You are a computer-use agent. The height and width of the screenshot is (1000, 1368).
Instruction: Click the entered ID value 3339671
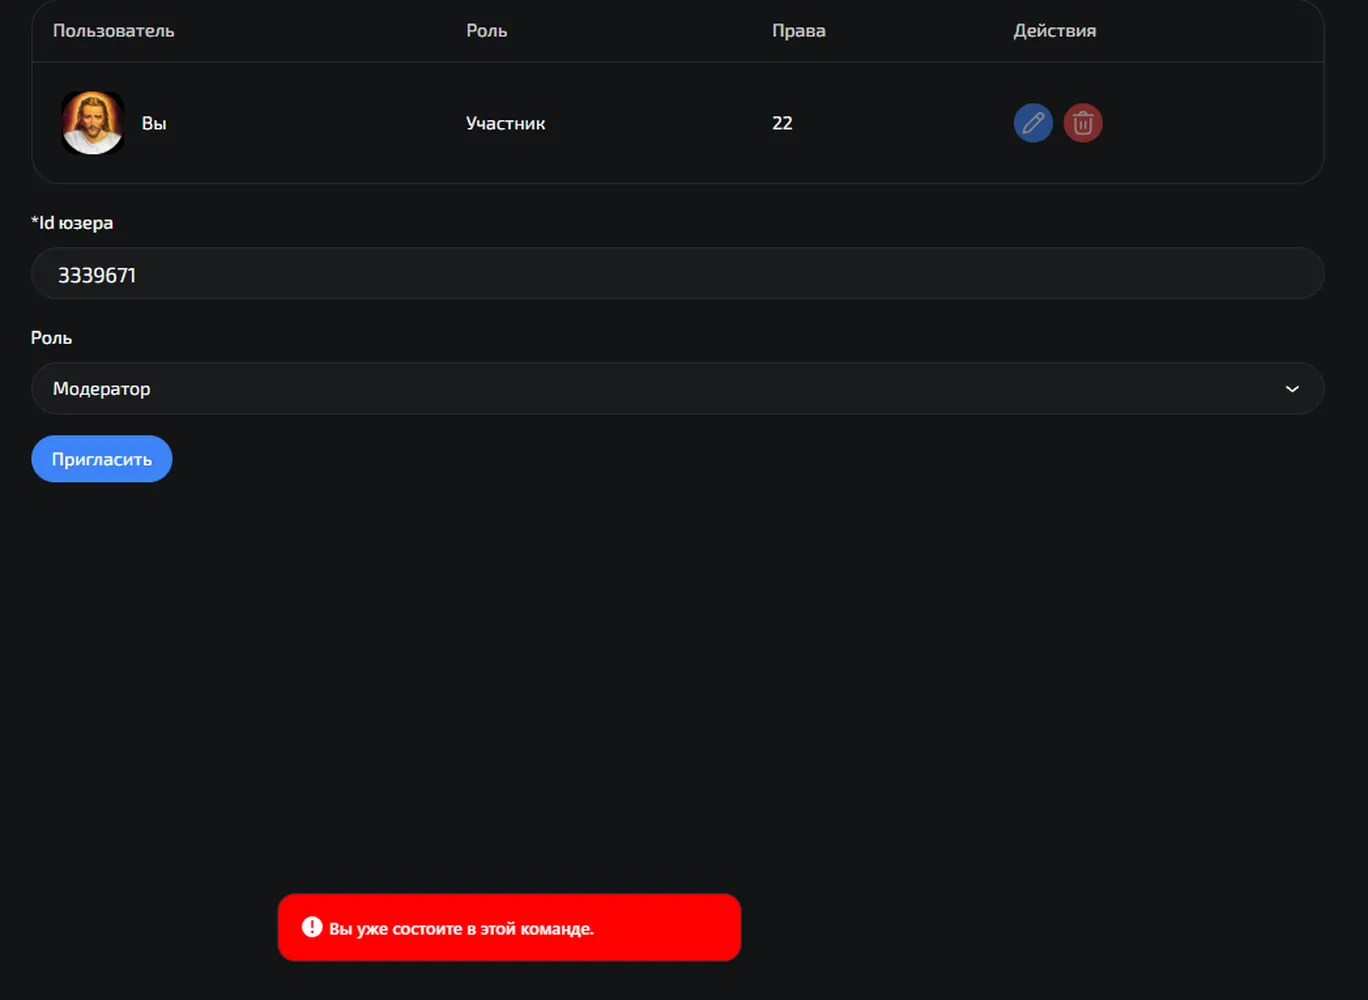click(x=97, y=275)
